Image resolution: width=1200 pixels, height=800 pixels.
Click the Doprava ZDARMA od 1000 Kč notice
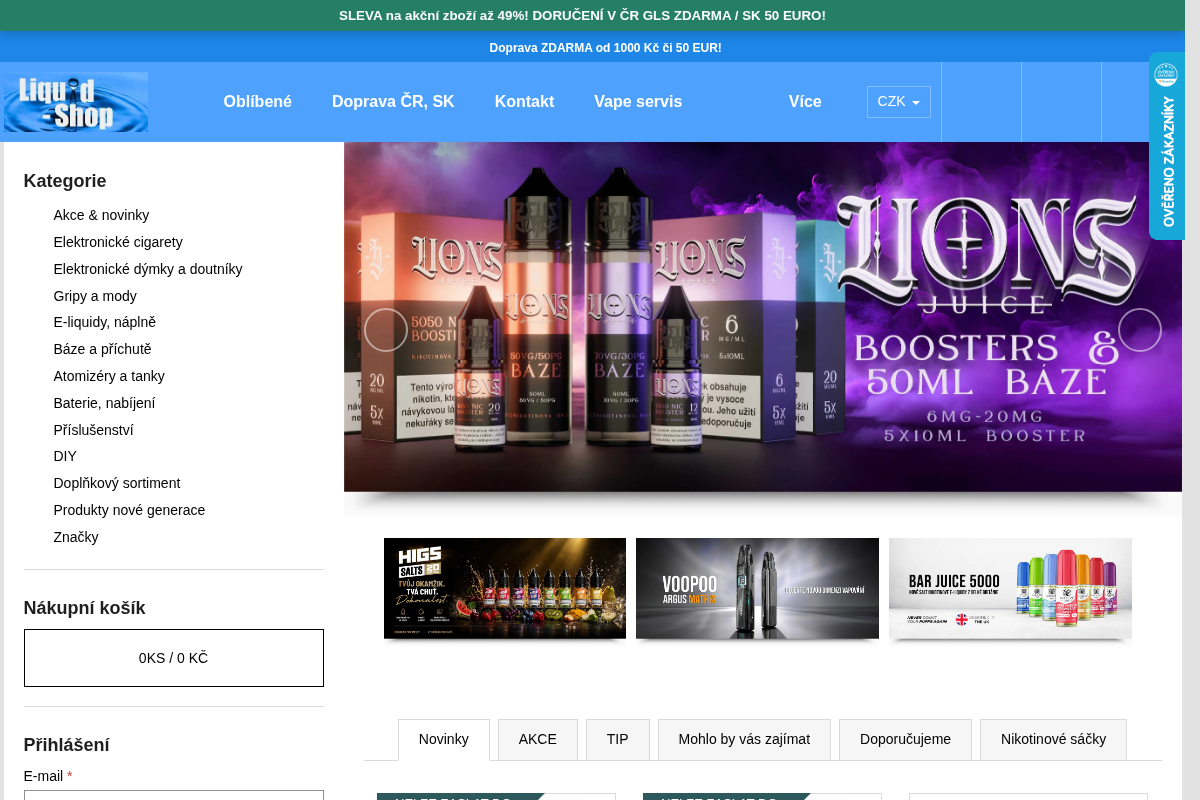(x=605, y=47)
